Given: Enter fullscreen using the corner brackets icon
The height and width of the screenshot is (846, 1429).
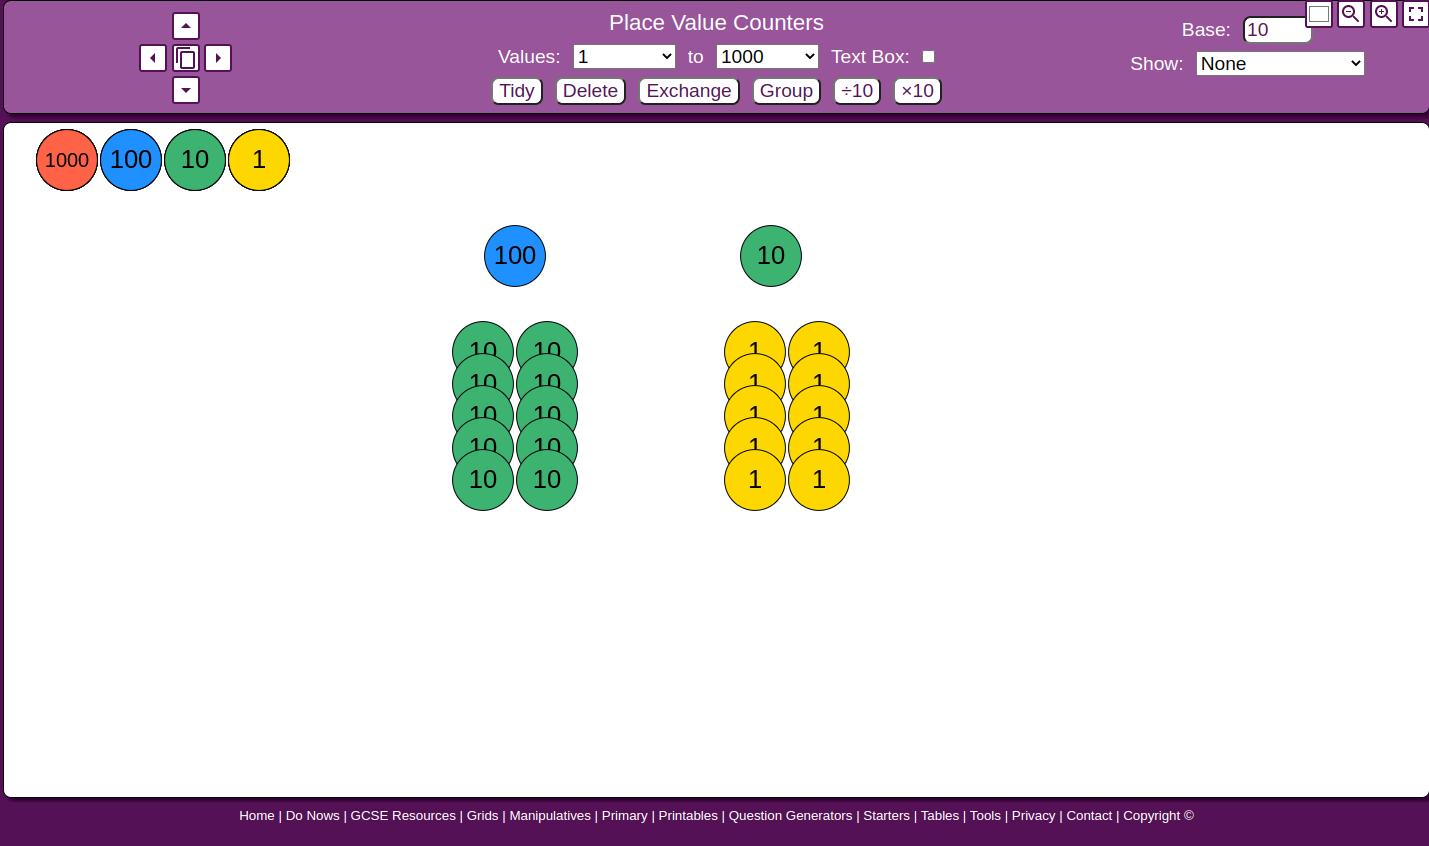Looking at the screenshot, I should pos(1415,14).
